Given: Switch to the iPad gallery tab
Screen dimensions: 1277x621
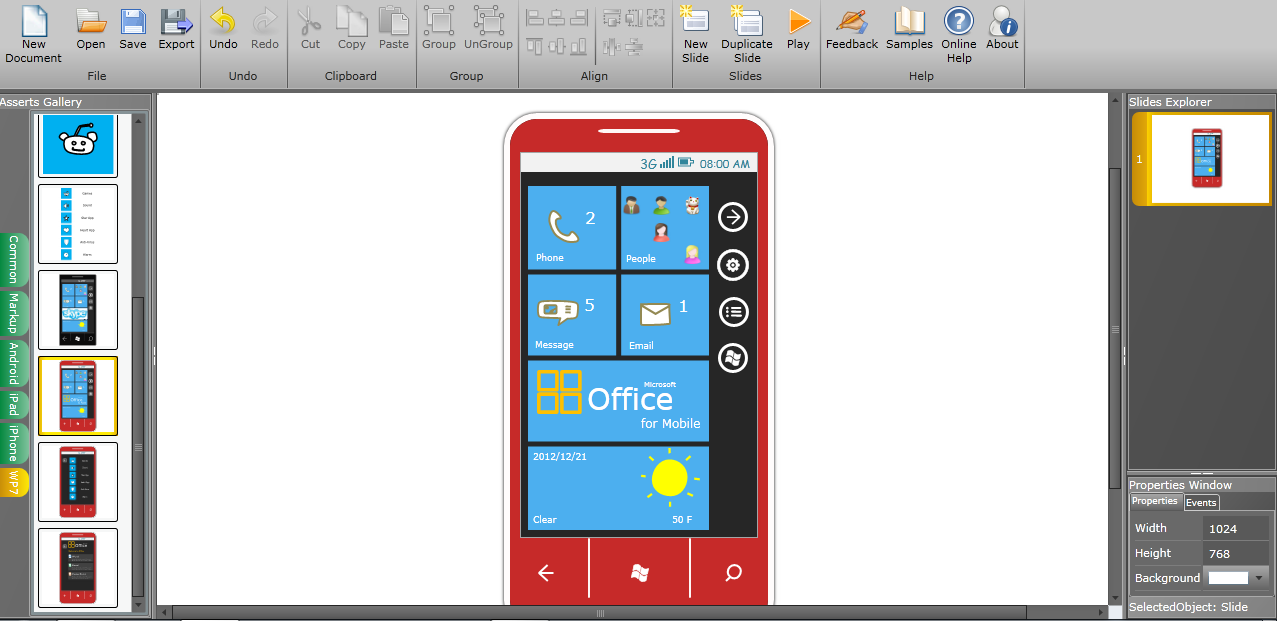Looking at the screenshot, I should 14,404.
